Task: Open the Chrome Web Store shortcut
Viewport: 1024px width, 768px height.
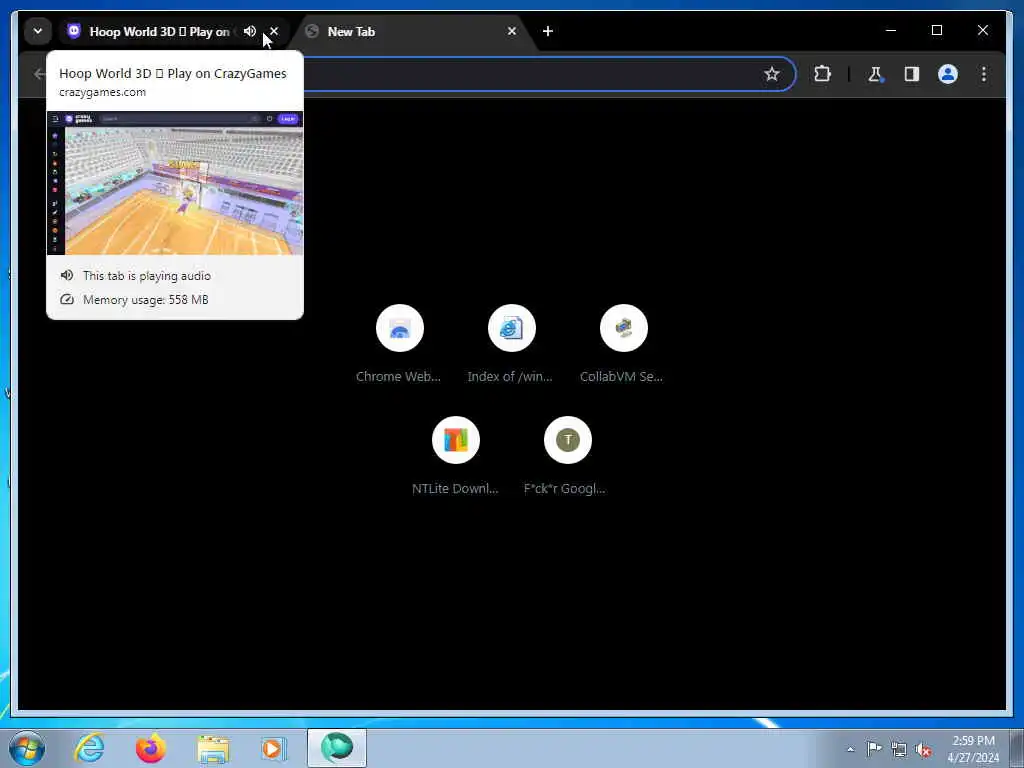Action: click(x=399, y=344)
